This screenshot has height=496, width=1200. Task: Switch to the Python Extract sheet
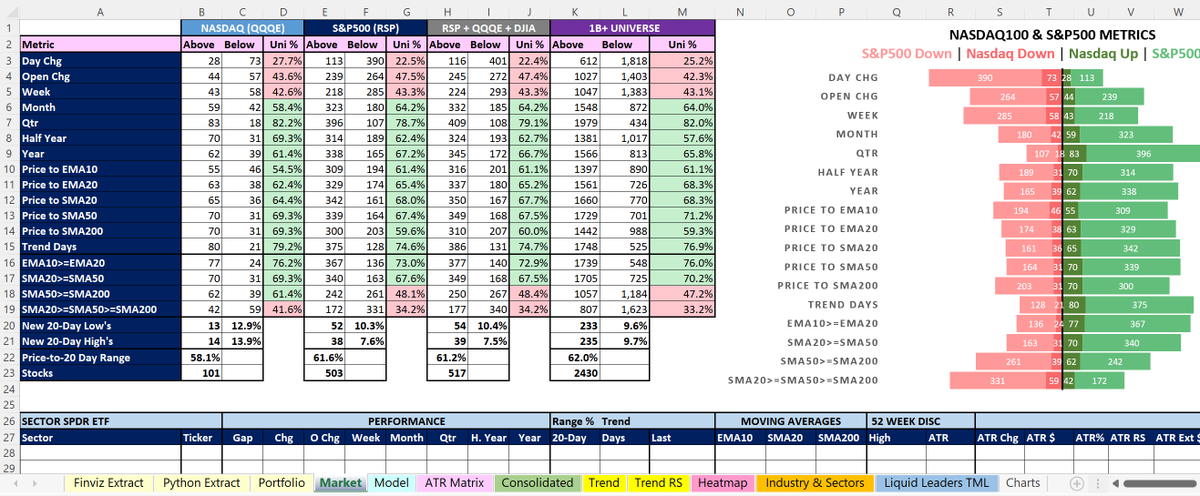coord(201,483)
